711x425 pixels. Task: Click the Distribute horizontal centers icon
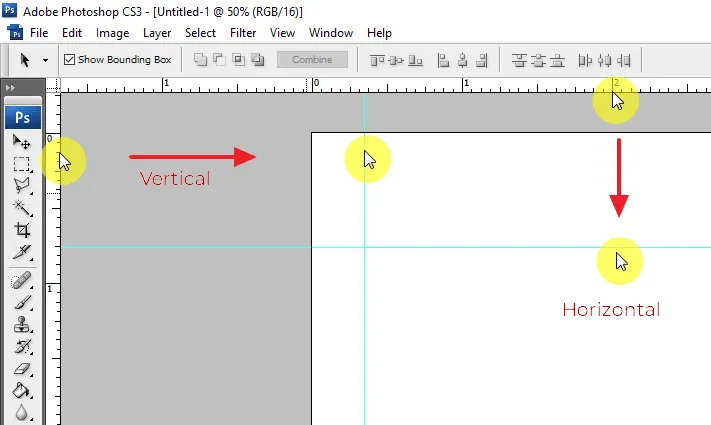604,60
